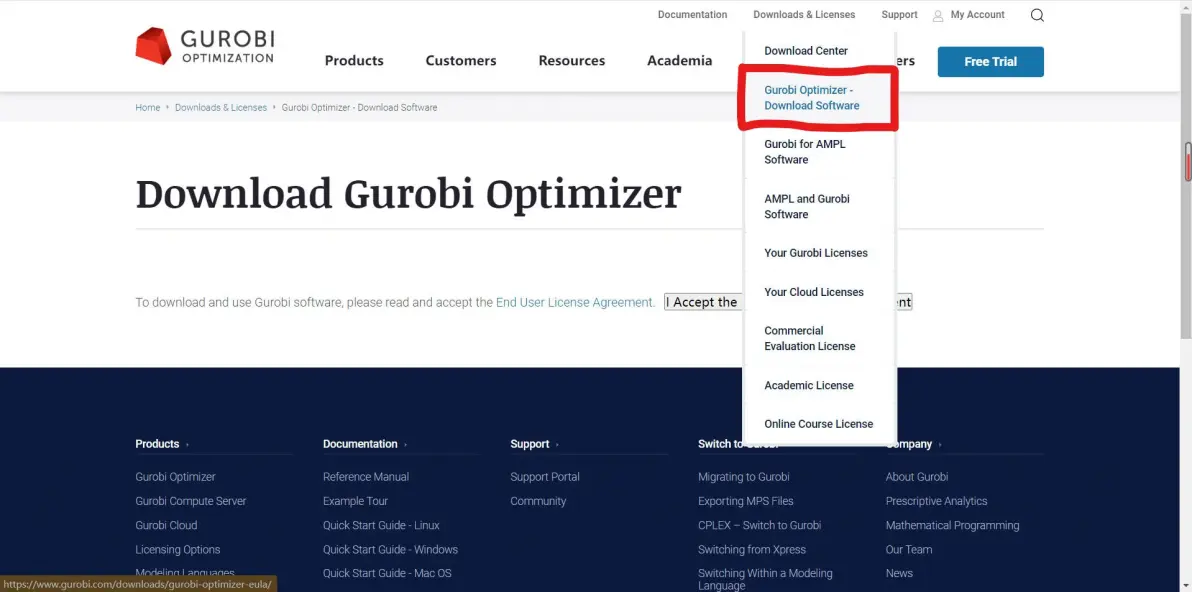Select Gurobi Optimizer - Download Software entry
The width and height of the screenshot is (1192, 592).
(812, 97)
